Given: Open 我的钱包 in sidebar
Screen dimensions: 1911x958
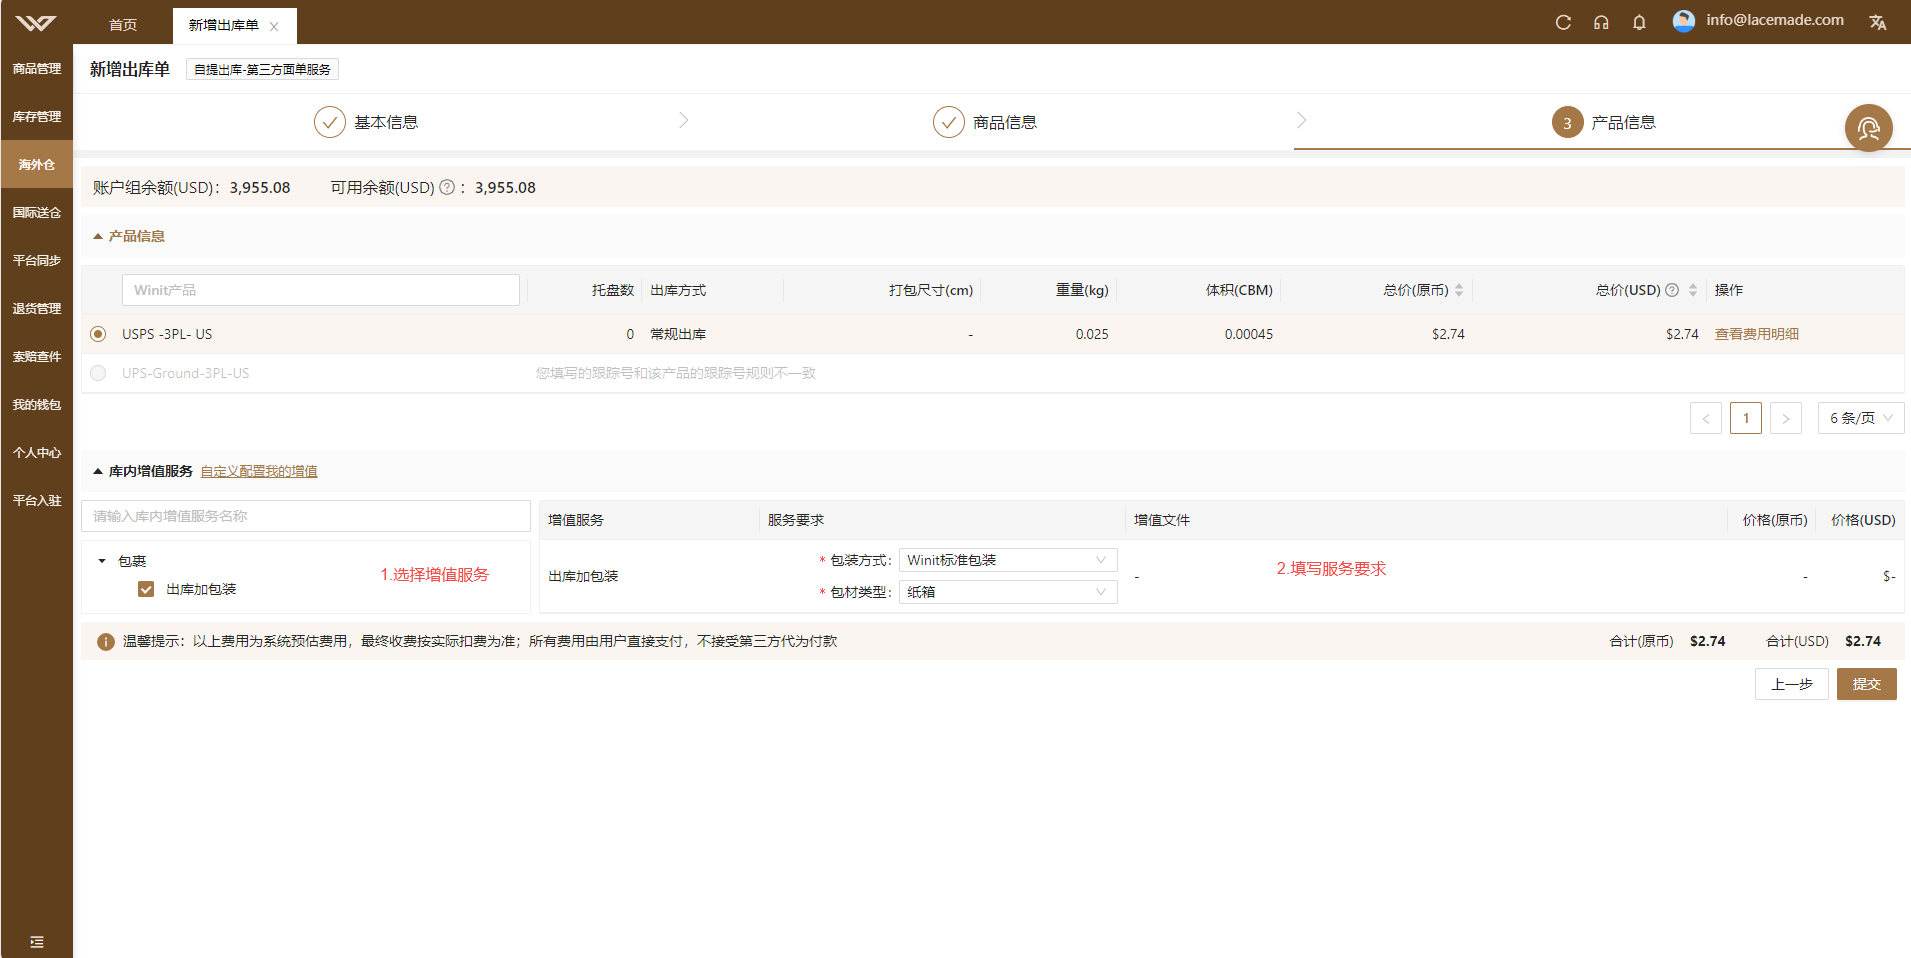Looking at the screenshot, I should pyautogui.click(x=37, y=404).
